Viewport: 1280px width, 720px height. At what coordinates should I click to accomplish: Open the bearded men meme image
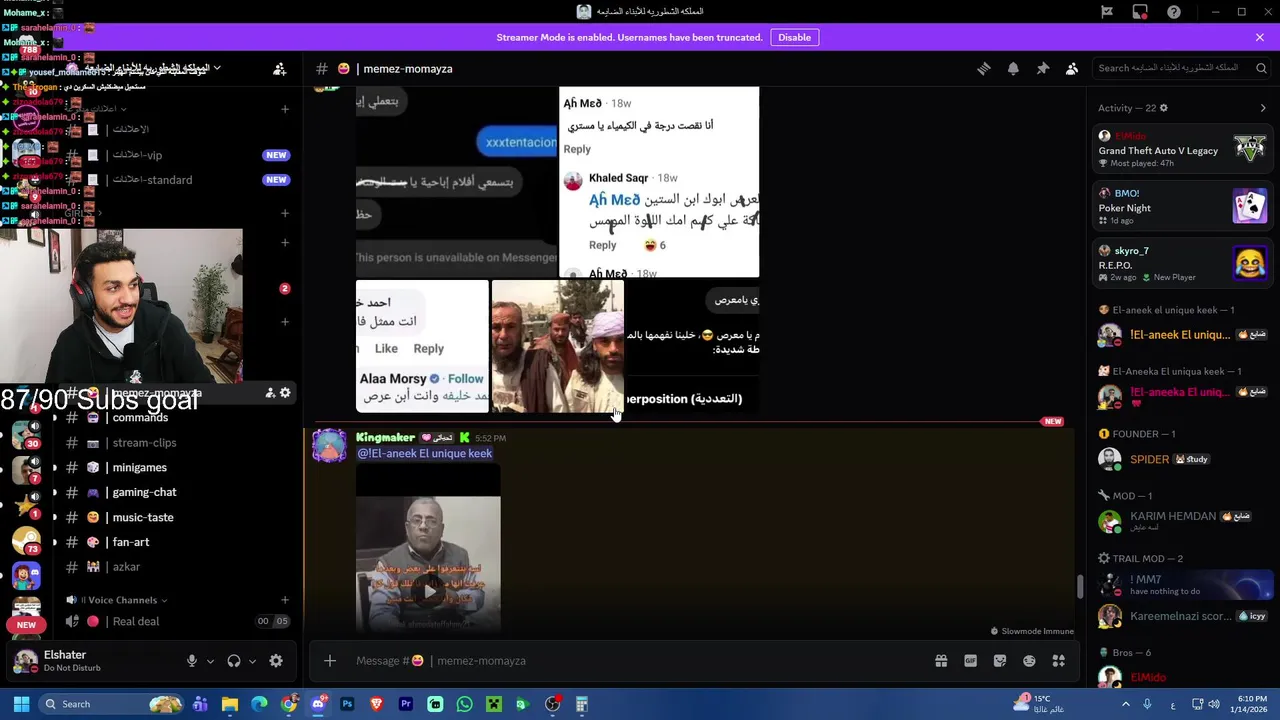click(x=558, y=346)
